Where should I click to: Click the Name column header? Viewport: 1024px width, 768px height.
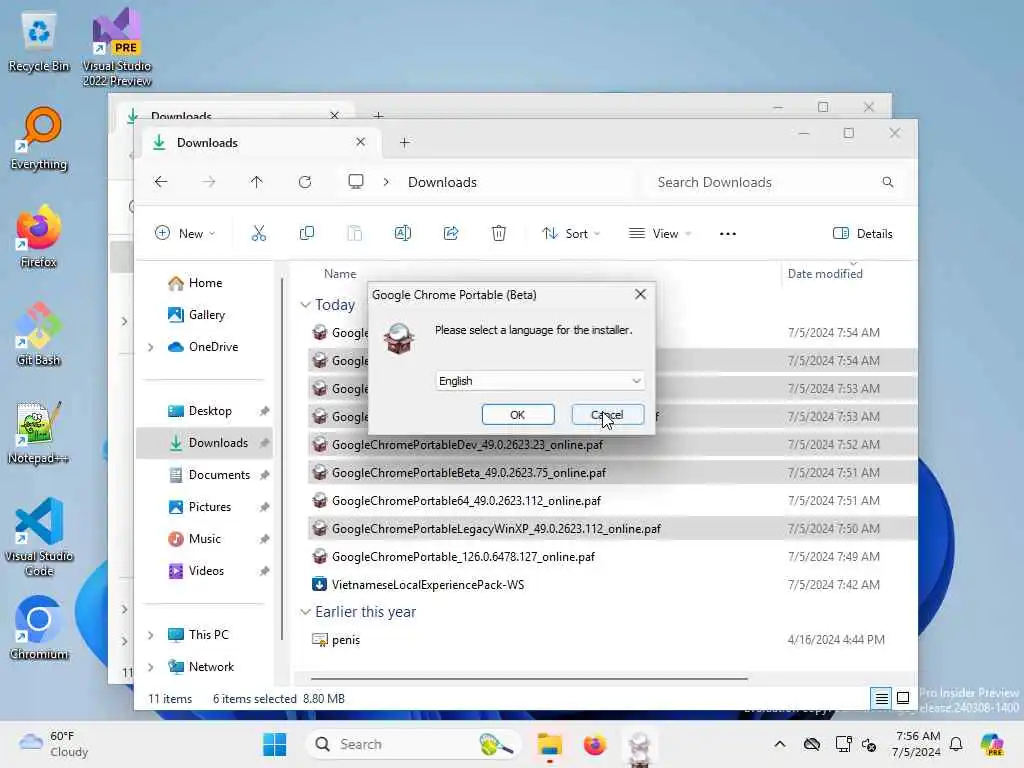[340, 274]
